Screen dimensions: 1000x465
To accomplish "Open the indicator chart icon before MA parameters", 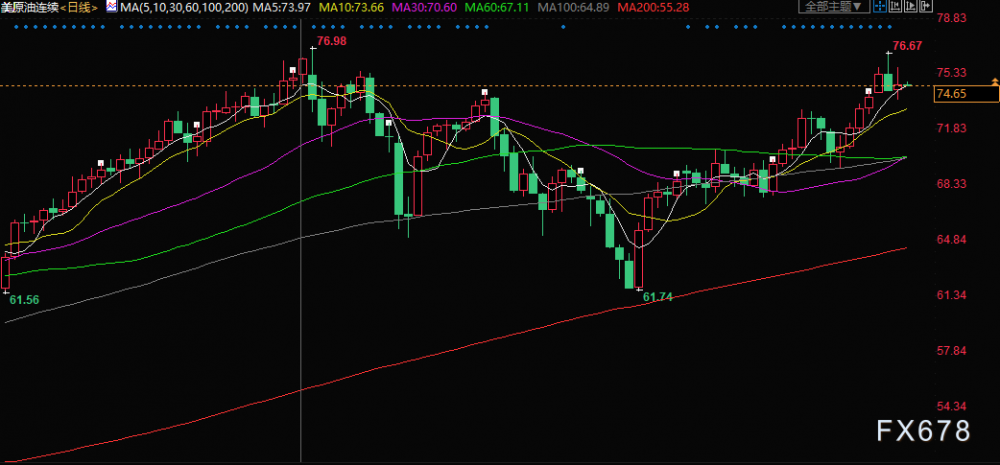I will [x=111, y=8].
